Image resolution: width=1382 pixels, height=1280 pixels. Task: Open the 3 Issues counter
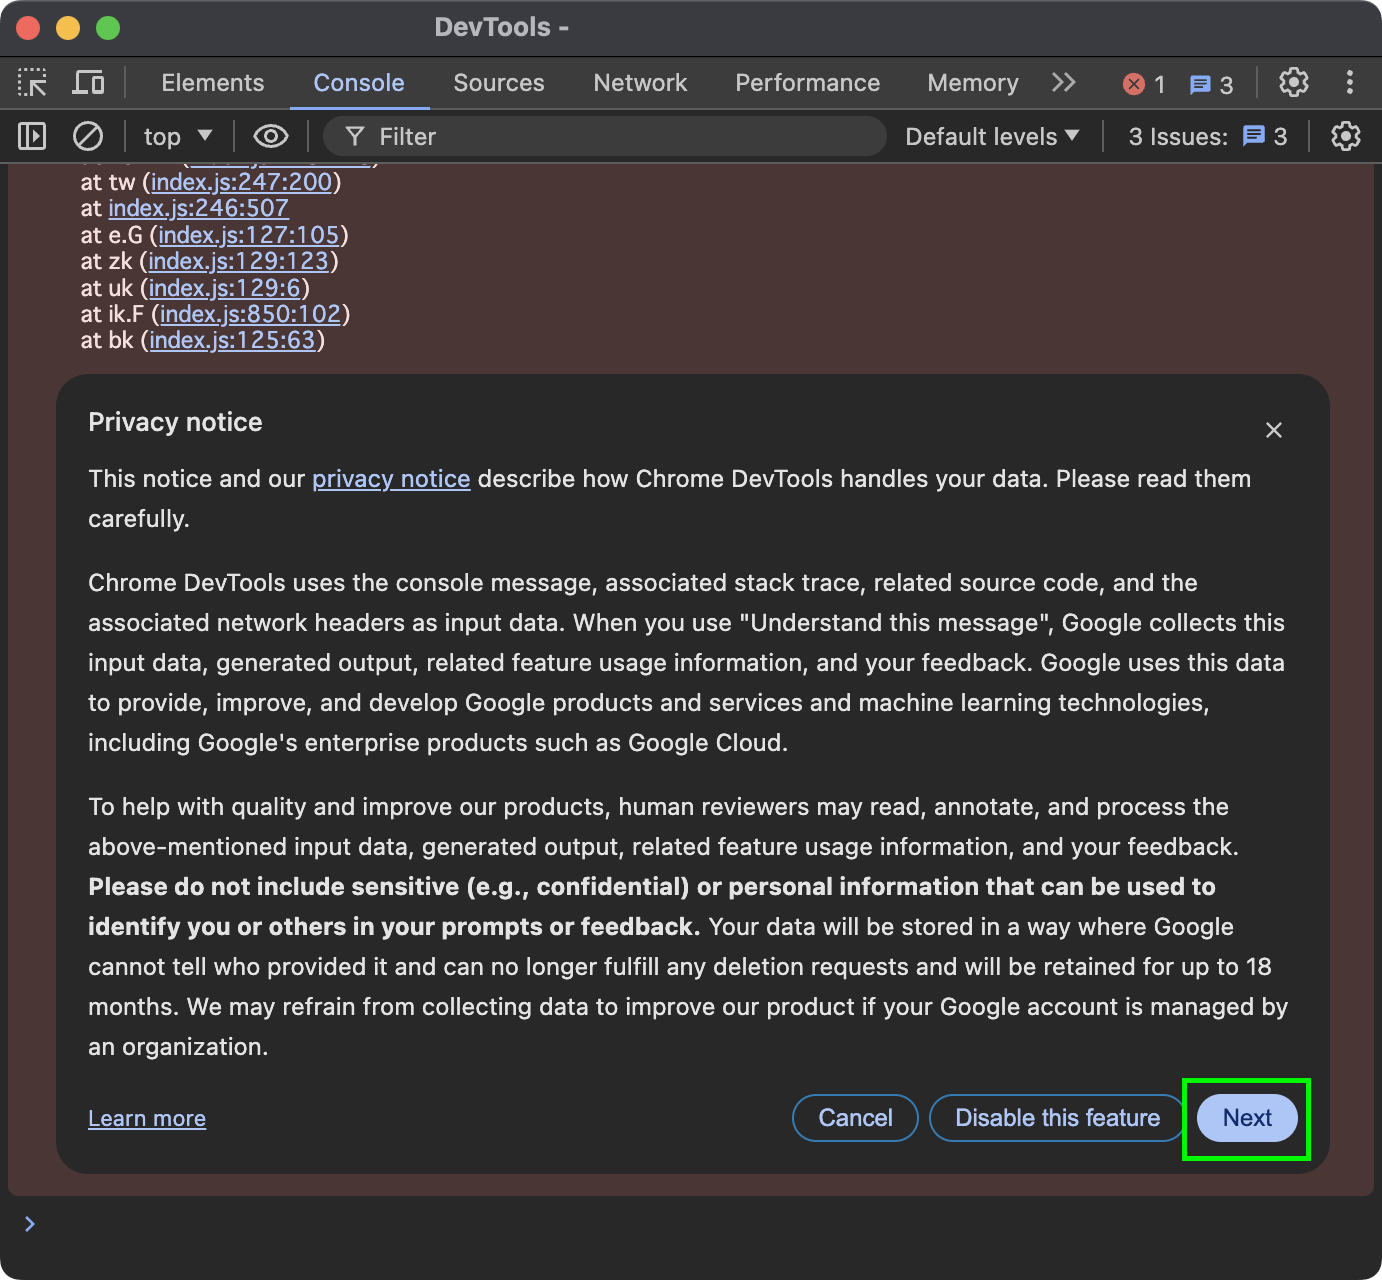[1208, 137]
